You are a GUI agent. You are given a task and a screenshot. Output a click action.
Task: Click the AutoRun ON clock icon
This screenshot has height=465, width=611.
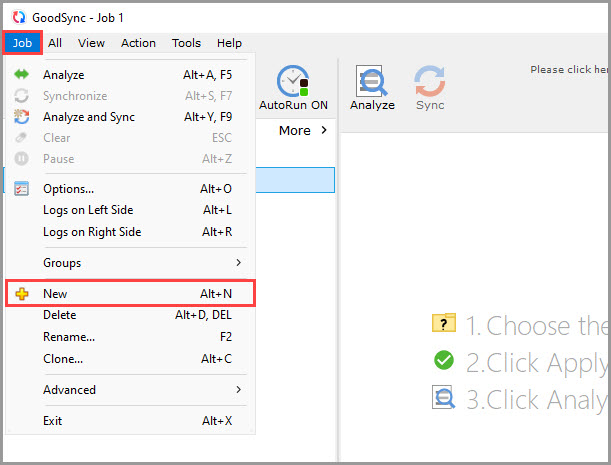coord(293,81)
